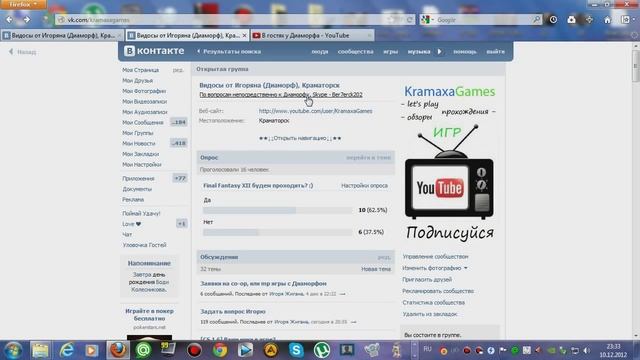
Task: Open the downloads icon in Firefox toolbar
Action: click(x=571, y=20)
